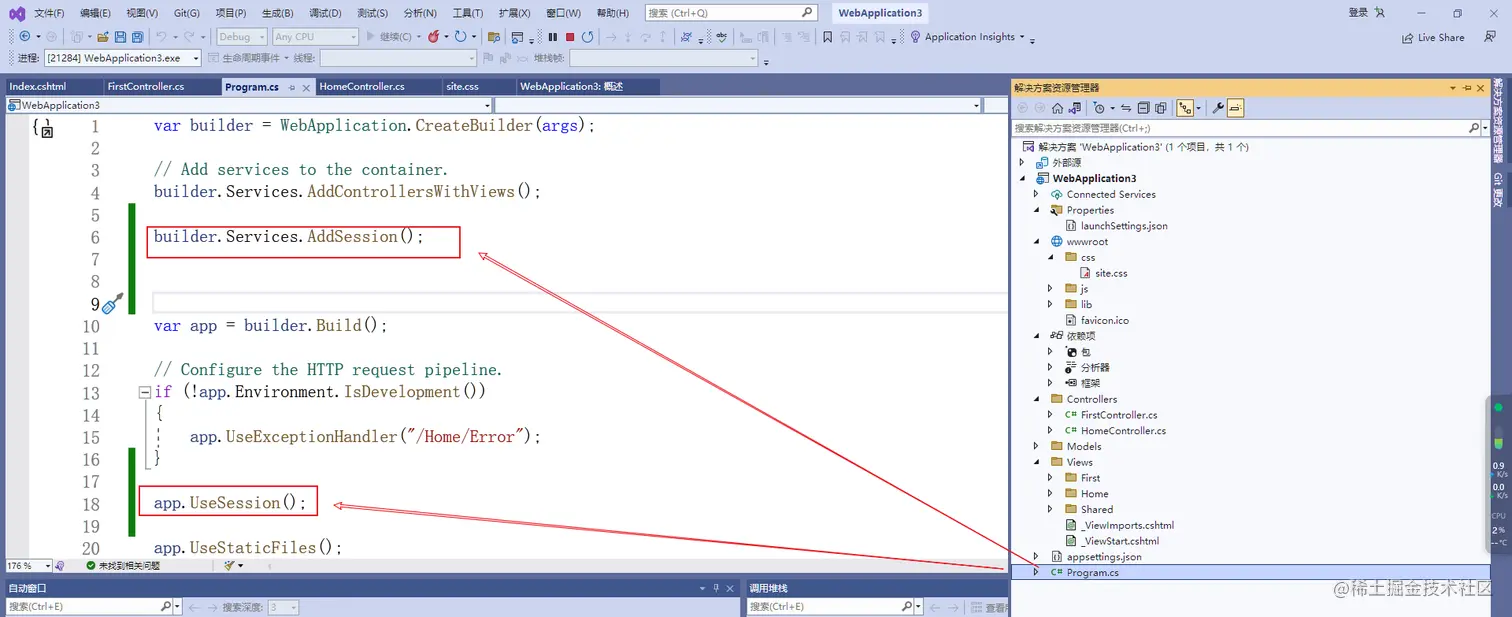
Task: Stop debugging with the red square icon
Action: click(x=570, y=37)
